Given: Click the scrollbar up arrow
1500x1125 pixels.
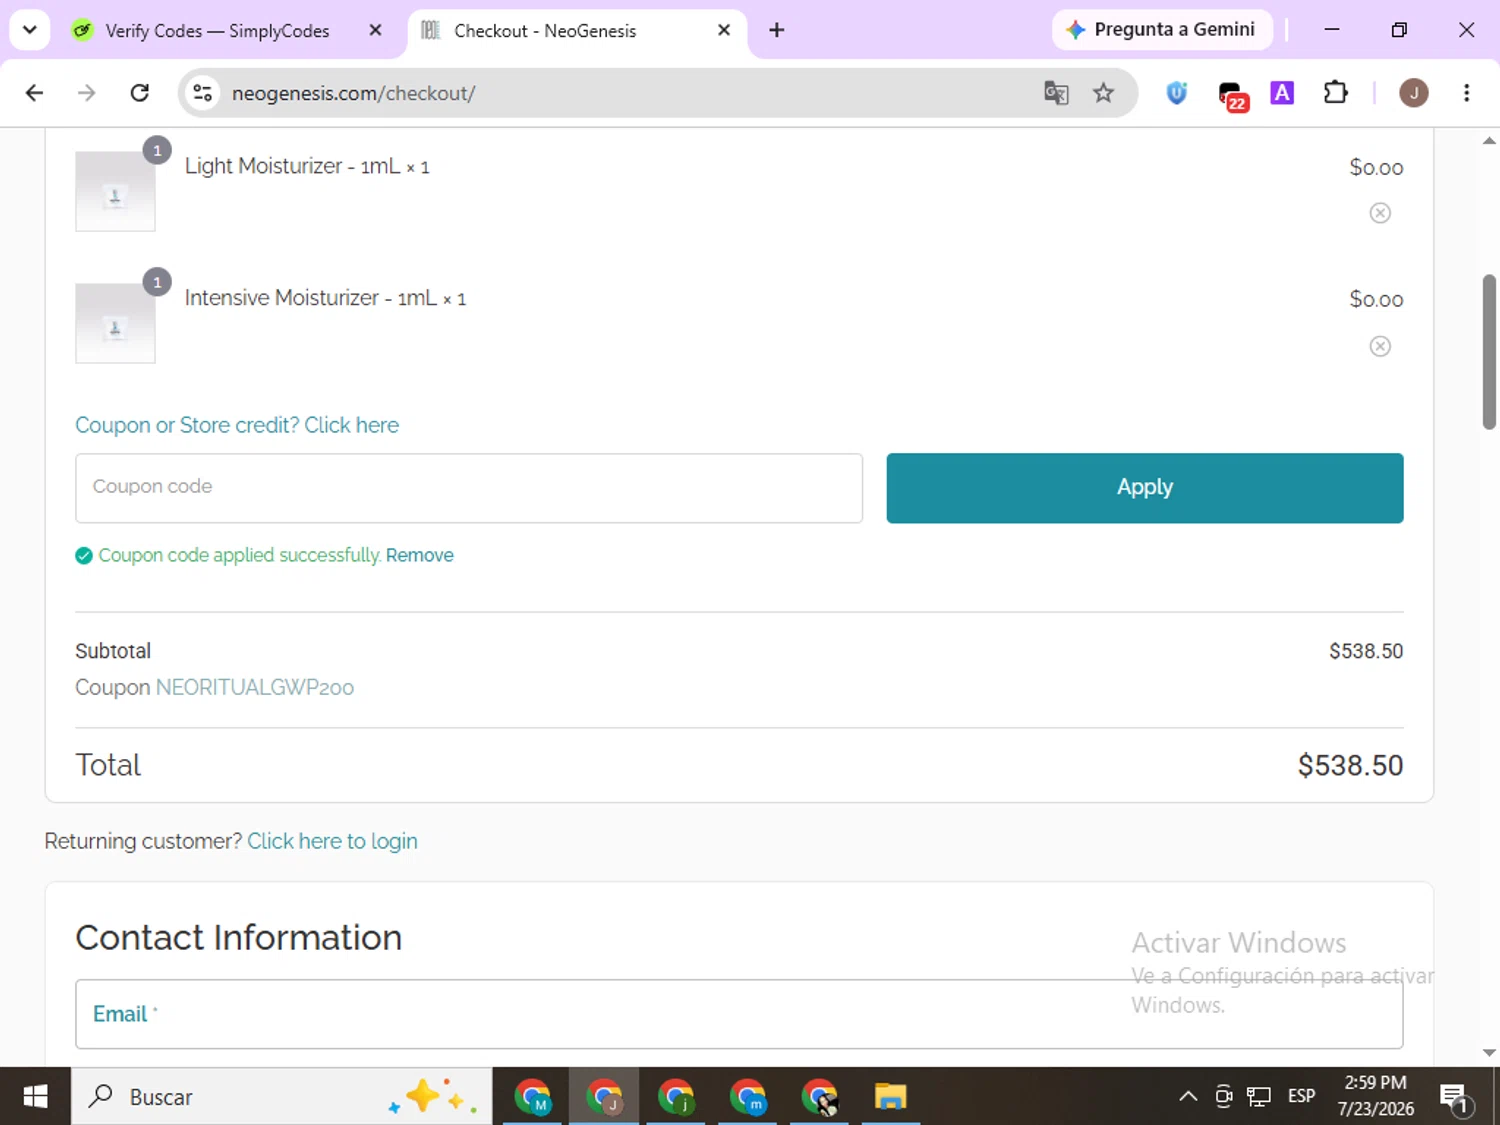Looking at the screenshot, I should (x=1489, y=141).
